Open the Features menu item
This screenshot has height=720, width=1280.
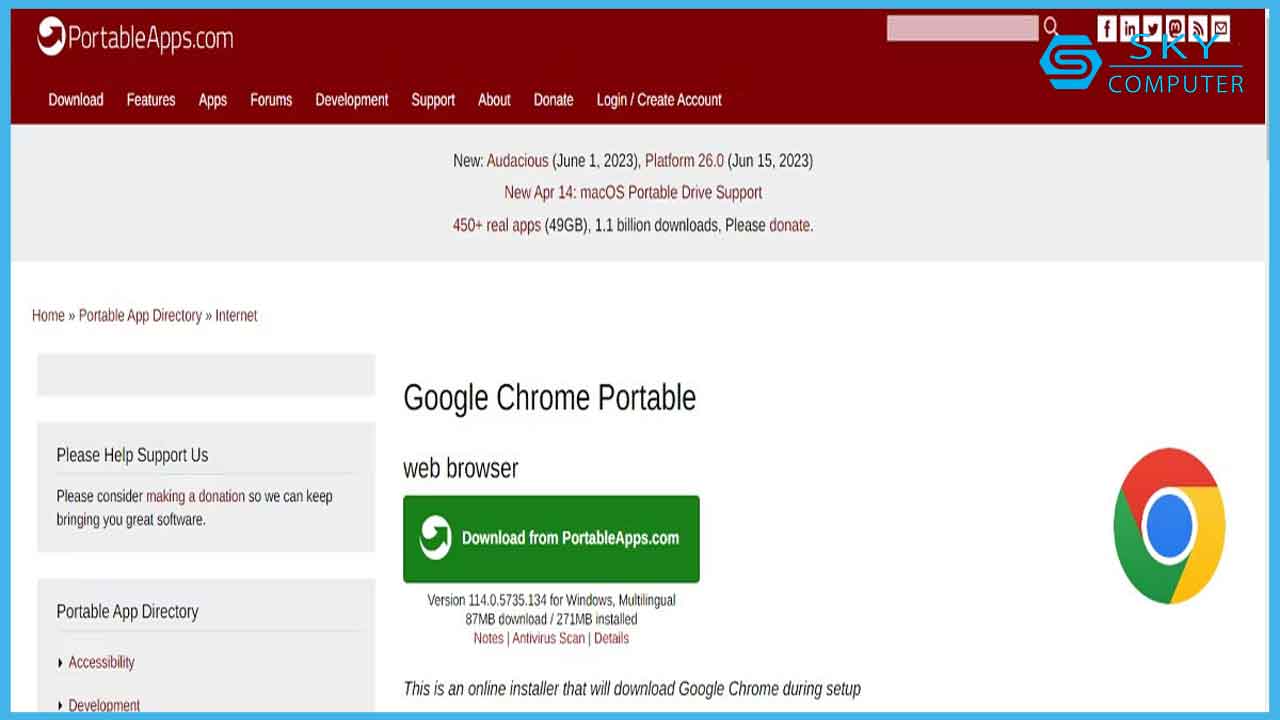point(151,100)
